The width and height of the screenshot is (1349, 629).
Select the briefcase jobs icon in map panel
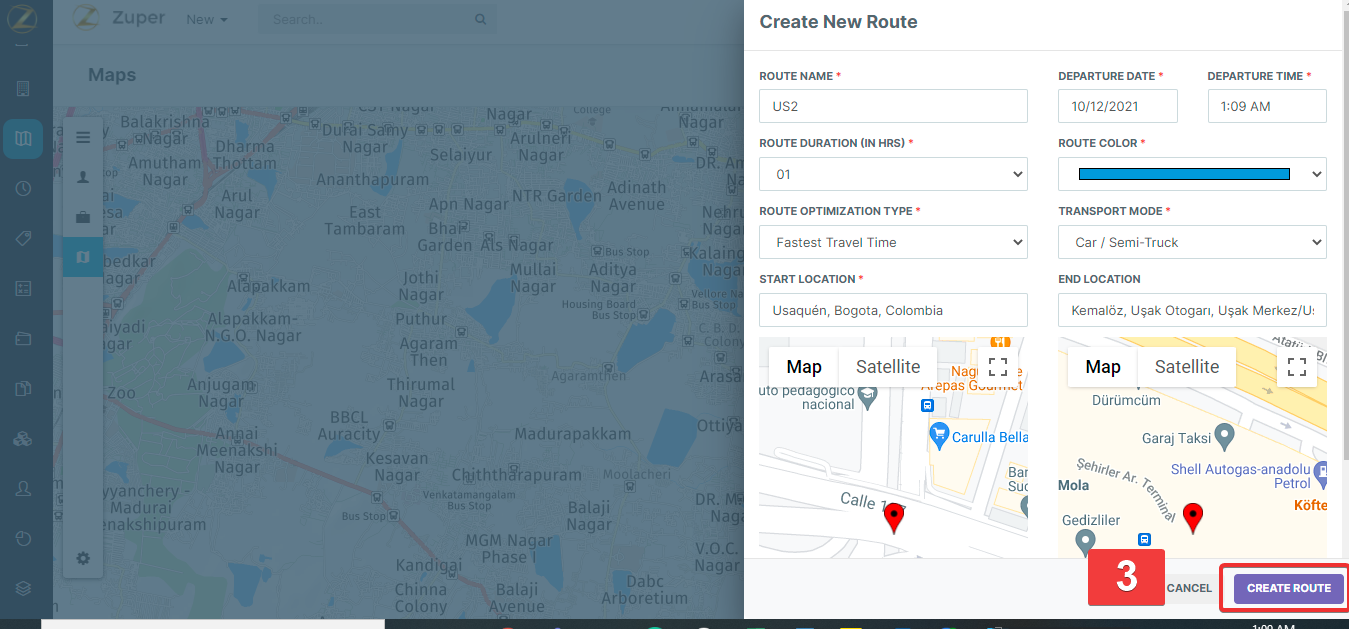83,217
